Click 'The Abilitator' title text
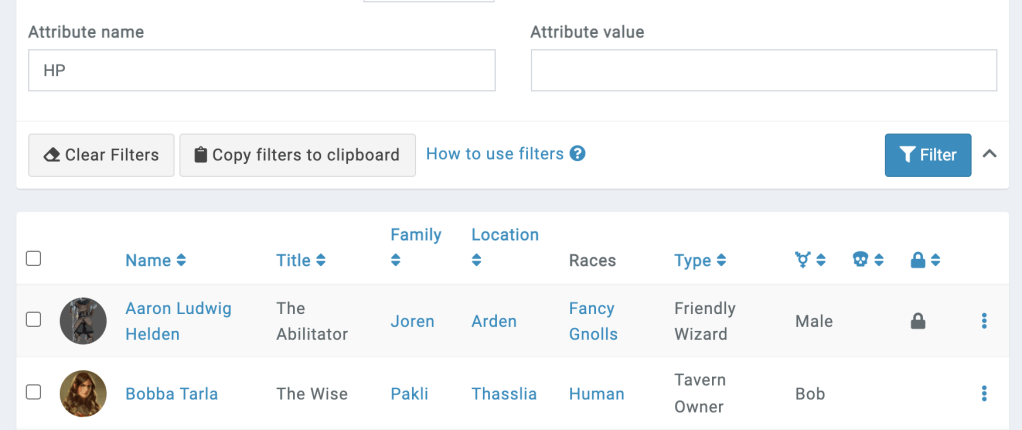Viewport: 1022px width, 430px height. [312, 321]
